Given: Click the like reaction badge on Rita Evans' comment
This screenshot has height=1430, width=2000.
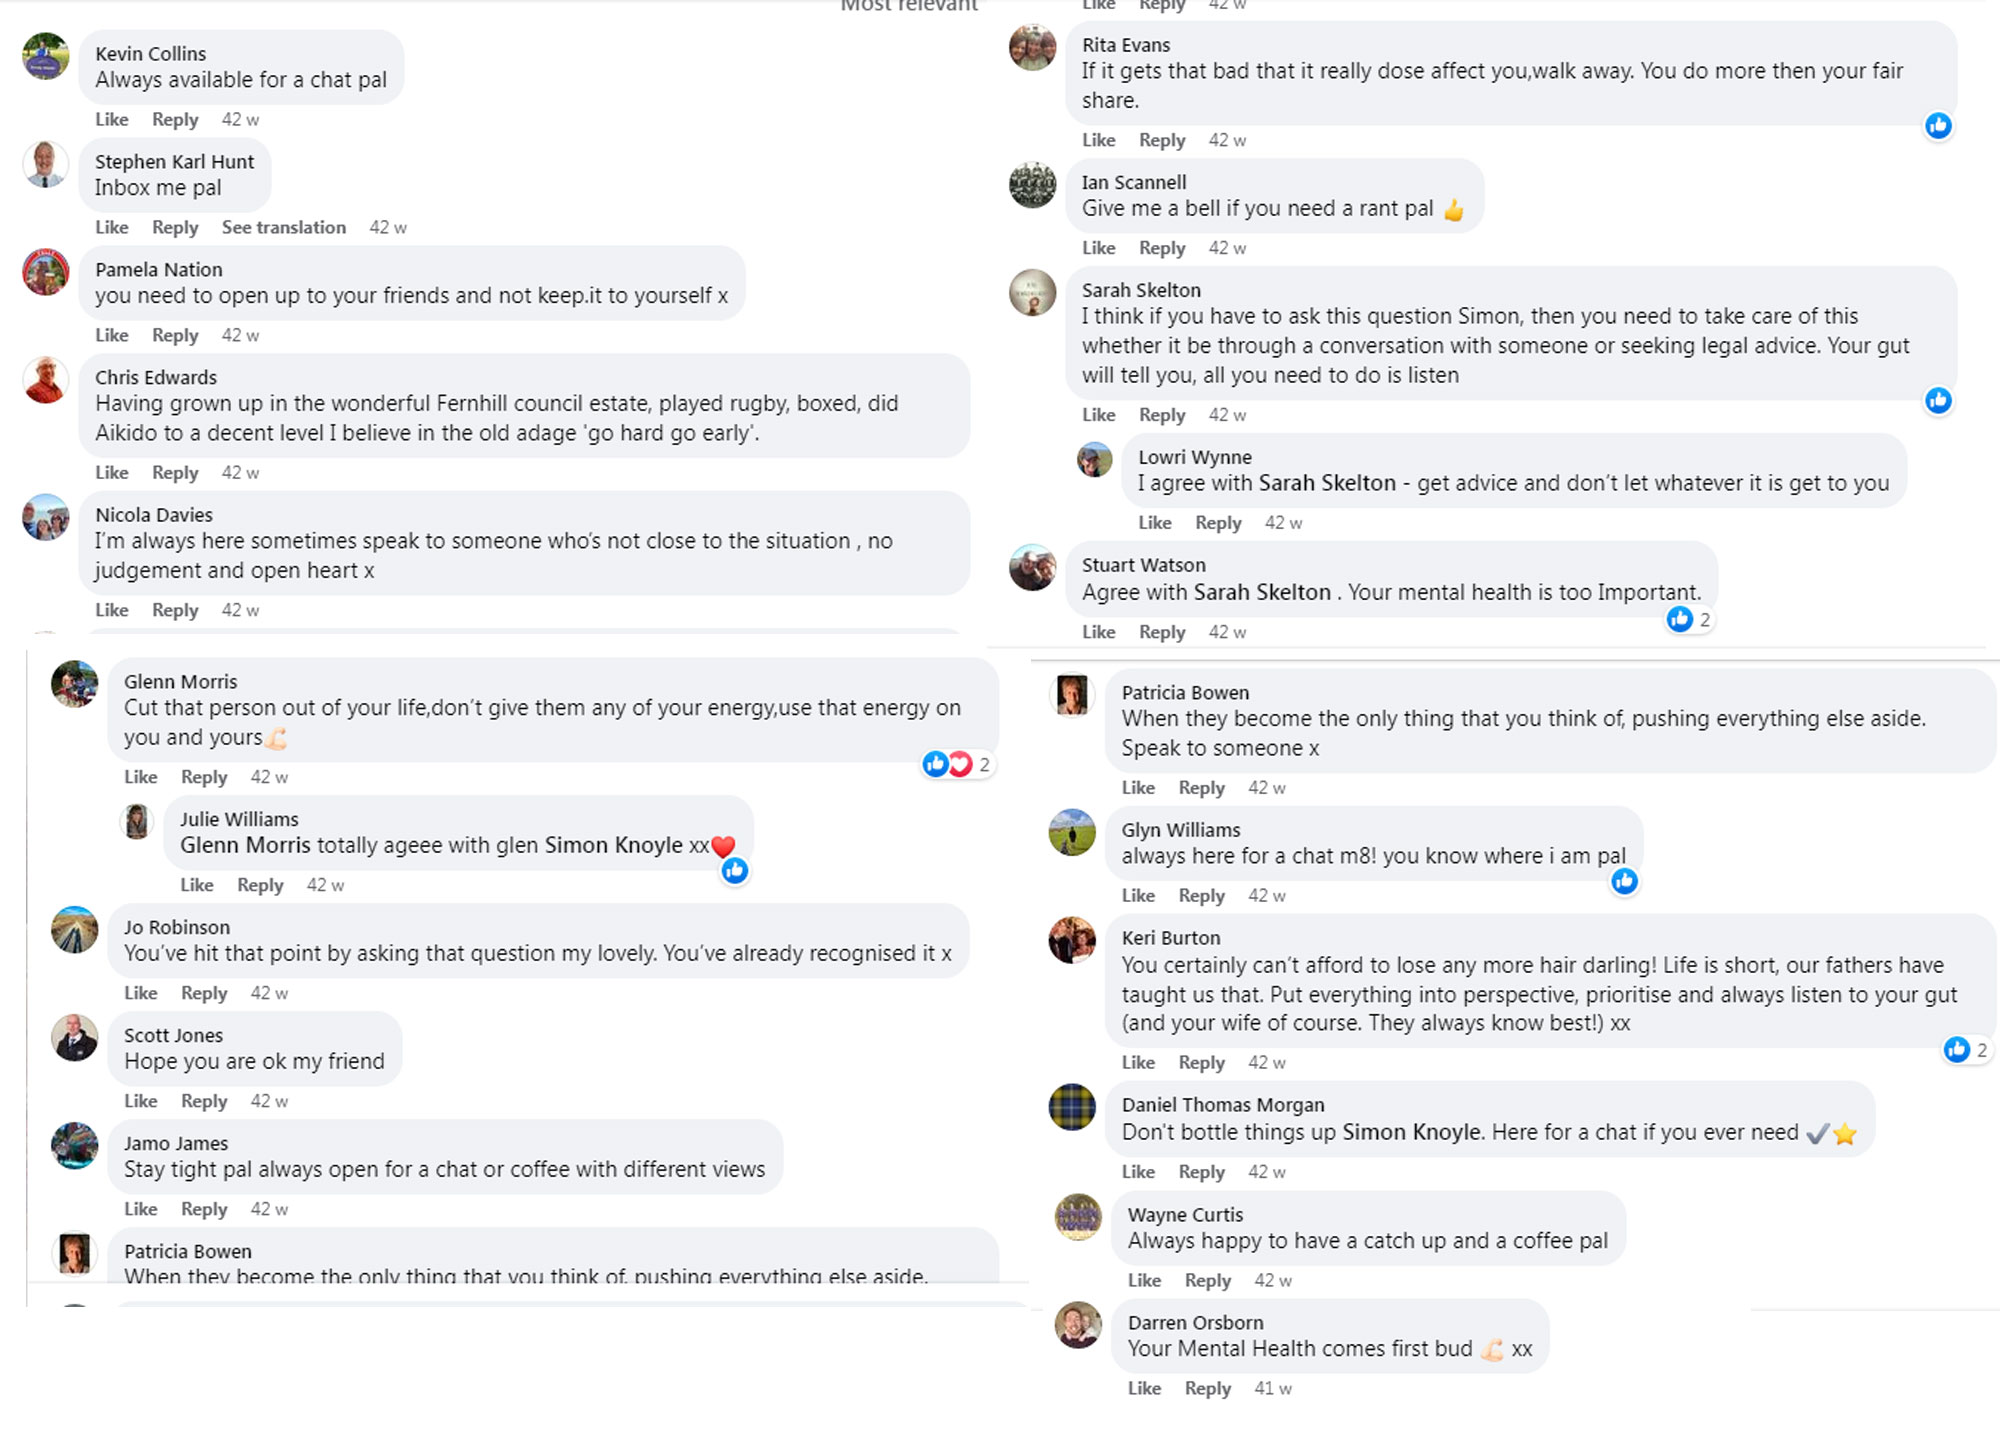Looking at the screenshot, I should point(1938,126).
